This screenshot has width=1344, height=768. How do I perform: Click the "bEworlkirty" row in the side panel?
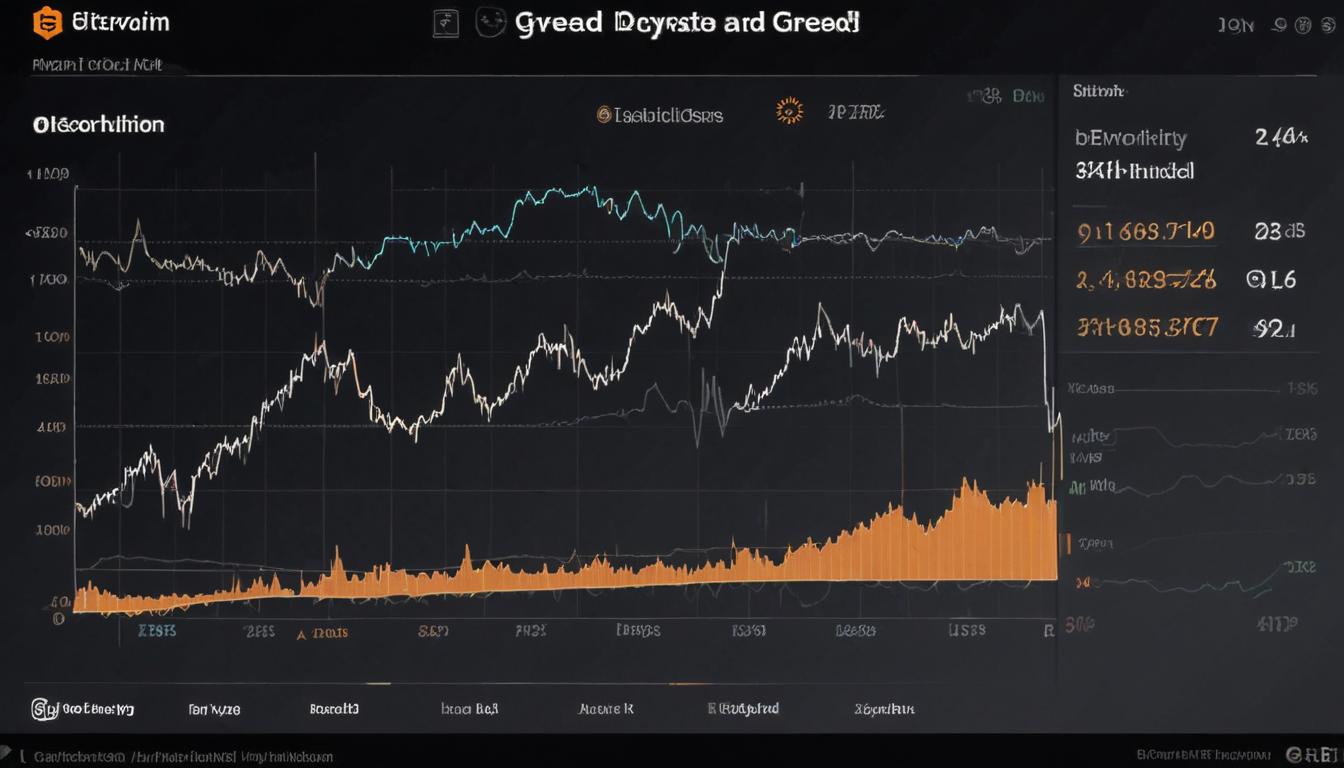click(1191, 138)
